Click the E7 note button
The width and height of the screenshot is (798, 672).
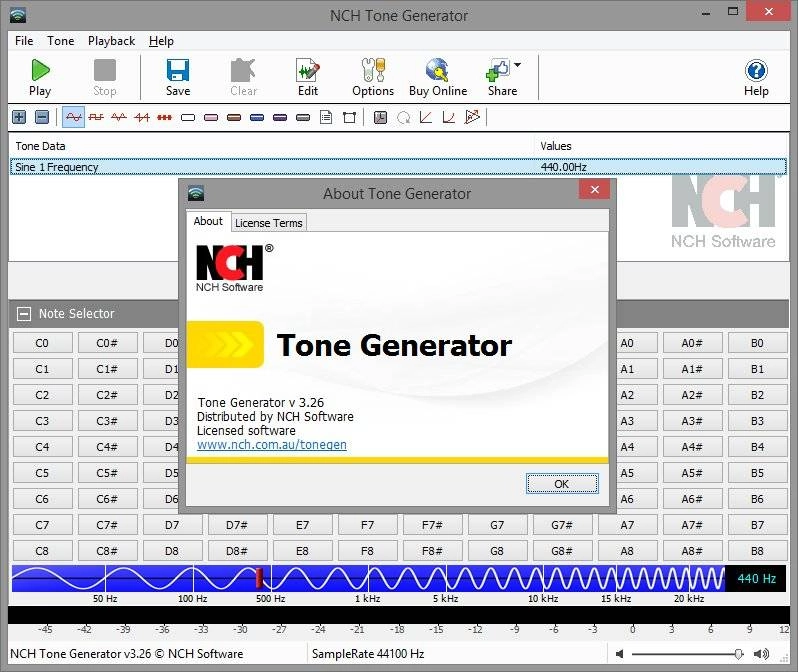tap(302, 525)
